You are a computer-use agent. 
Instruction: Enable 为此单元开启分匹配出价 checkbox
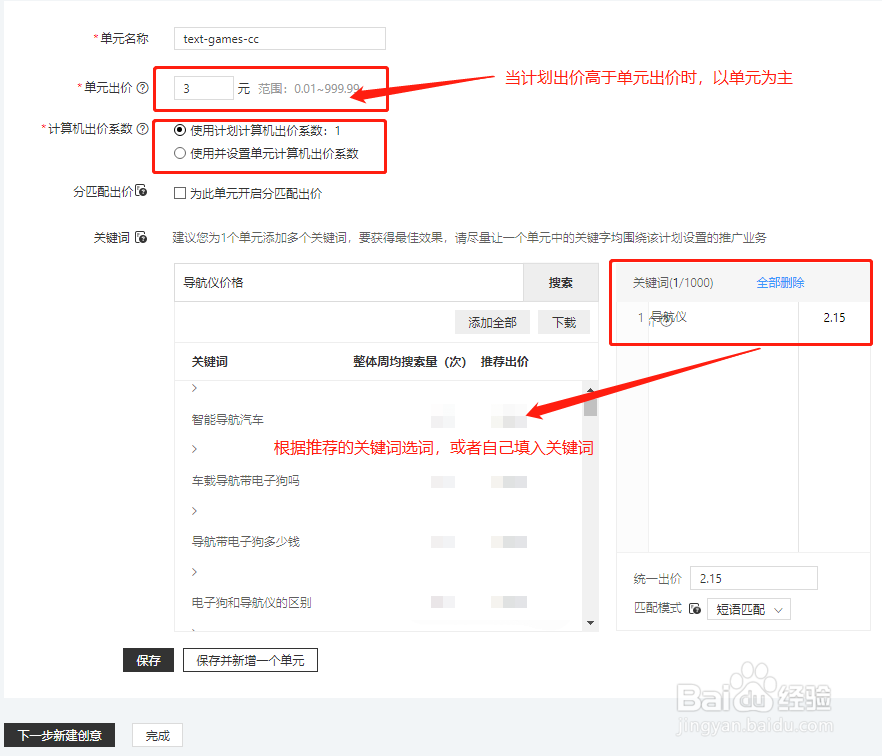tap(181, 192)
